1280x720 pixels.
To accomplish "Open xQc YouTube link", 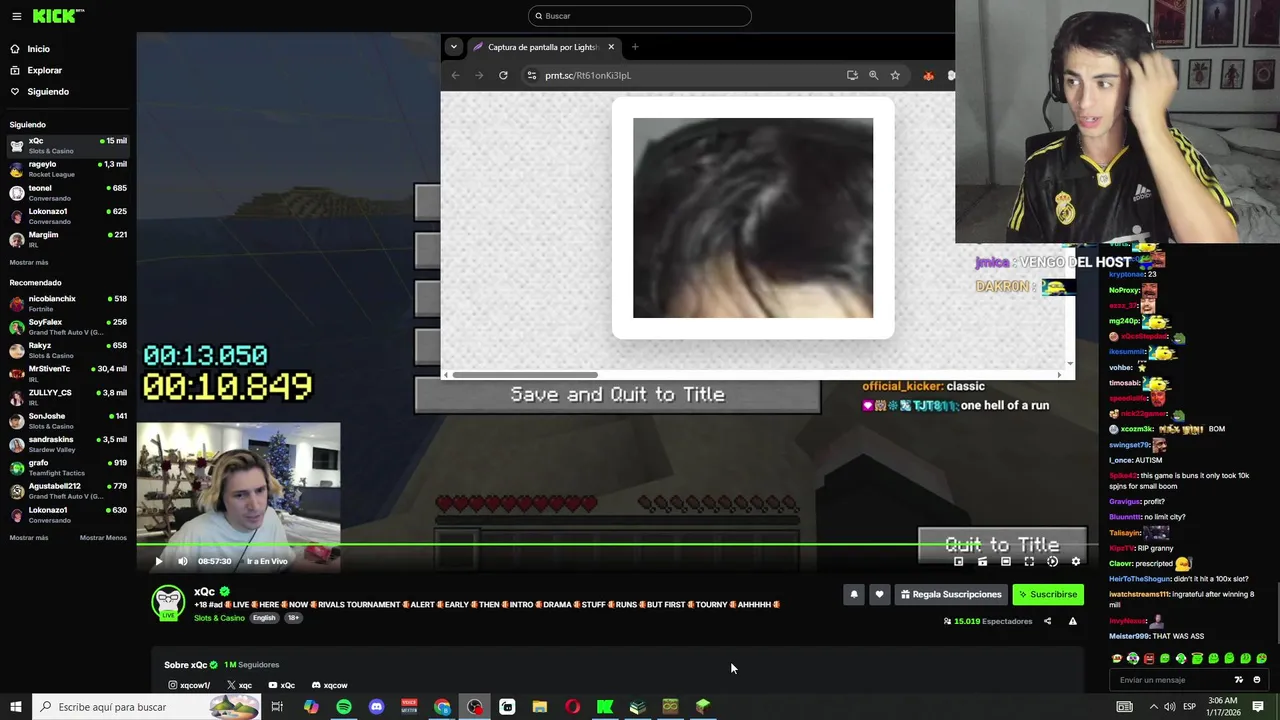I will [x=281, y=685].
